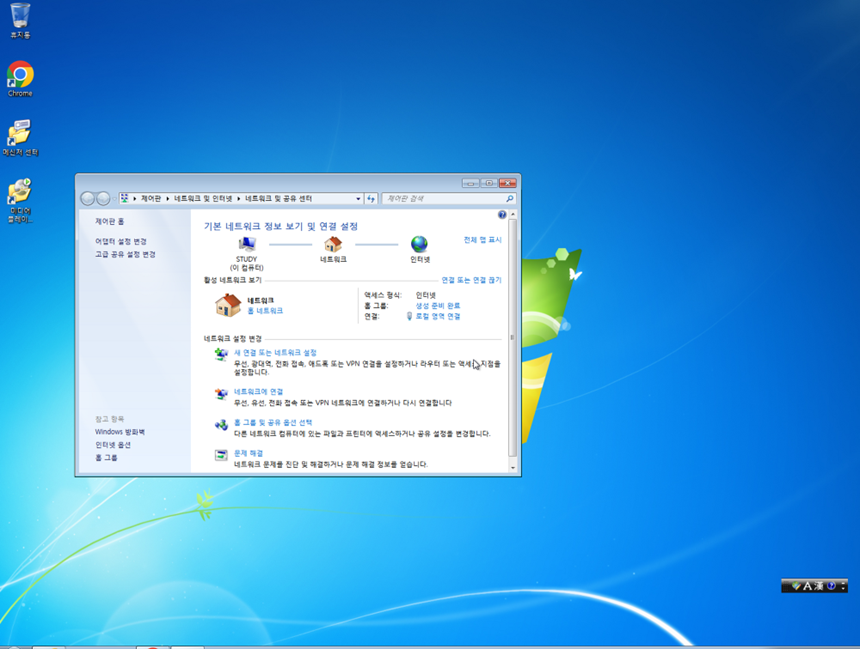Open 어댑터 설정 변경 in the sidebar

click(x=121, y=241)
